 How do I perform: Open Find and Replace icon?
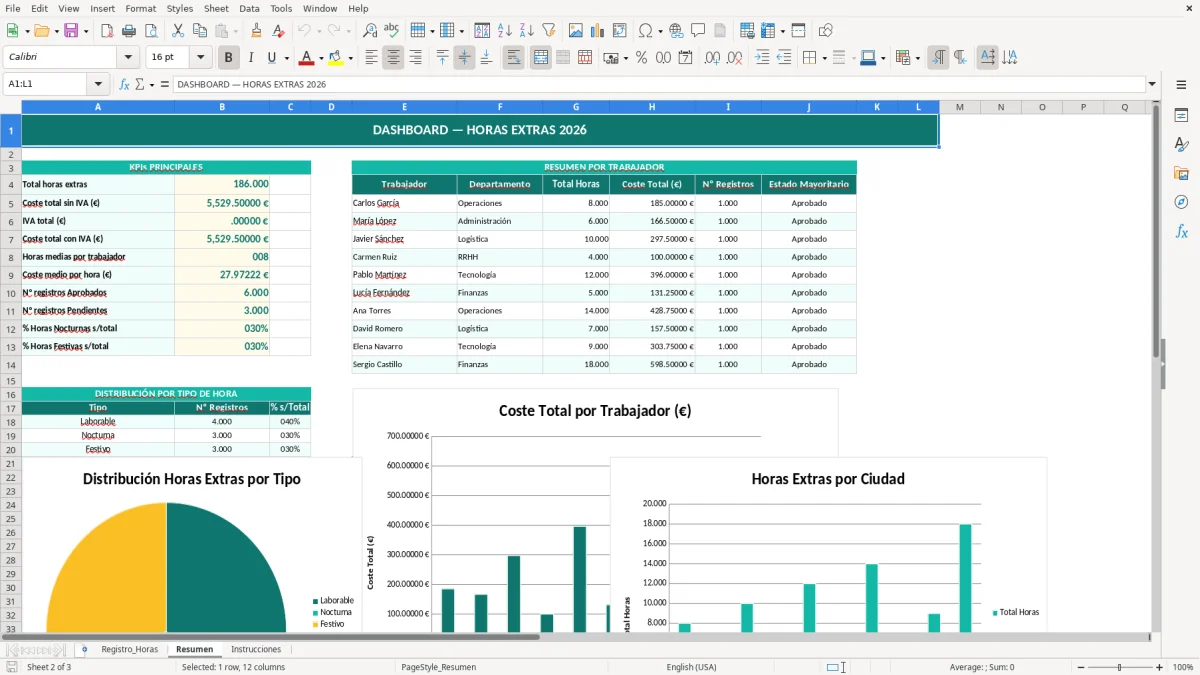pyautogui.click(x=370, y=31)
